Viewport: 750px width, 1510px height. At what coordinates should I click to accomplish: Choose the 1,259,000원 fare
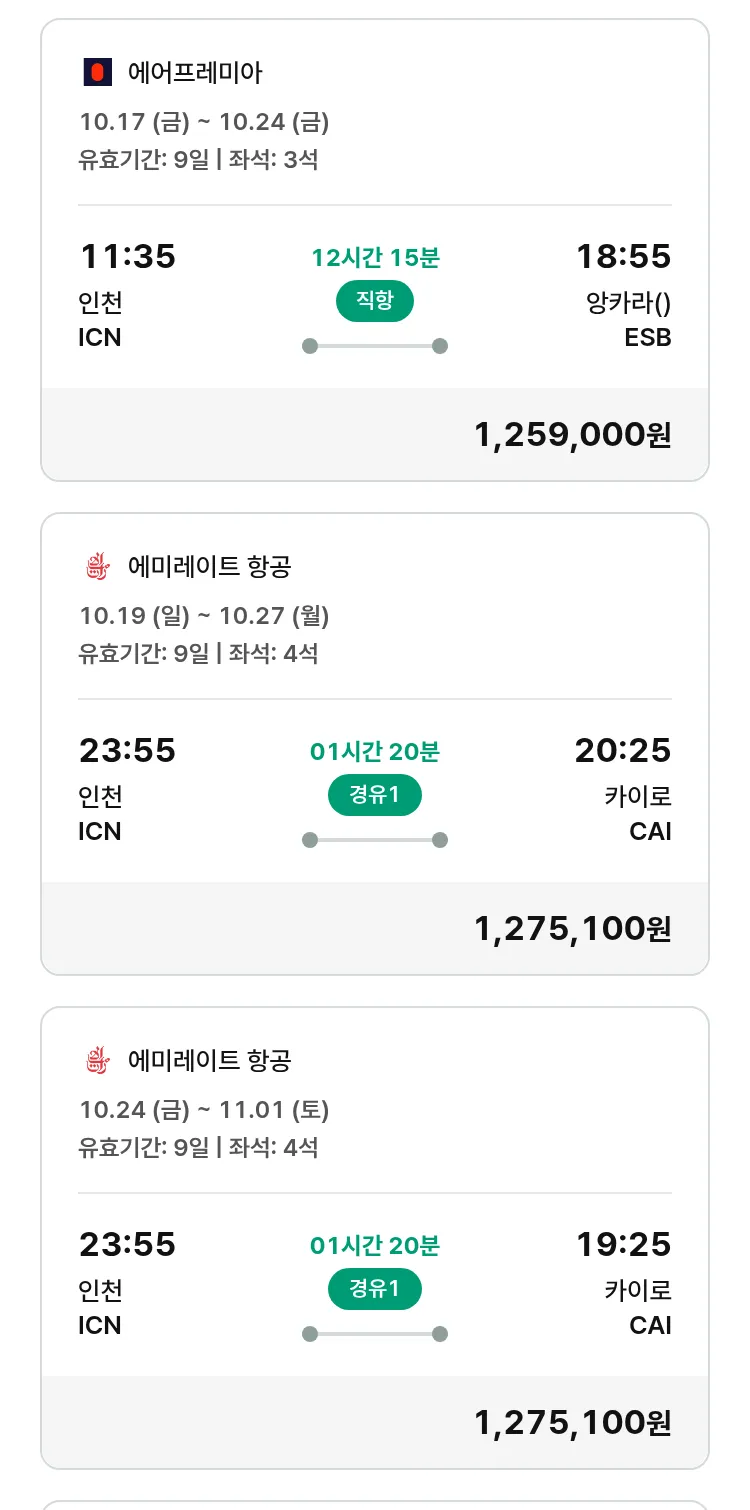572,435
